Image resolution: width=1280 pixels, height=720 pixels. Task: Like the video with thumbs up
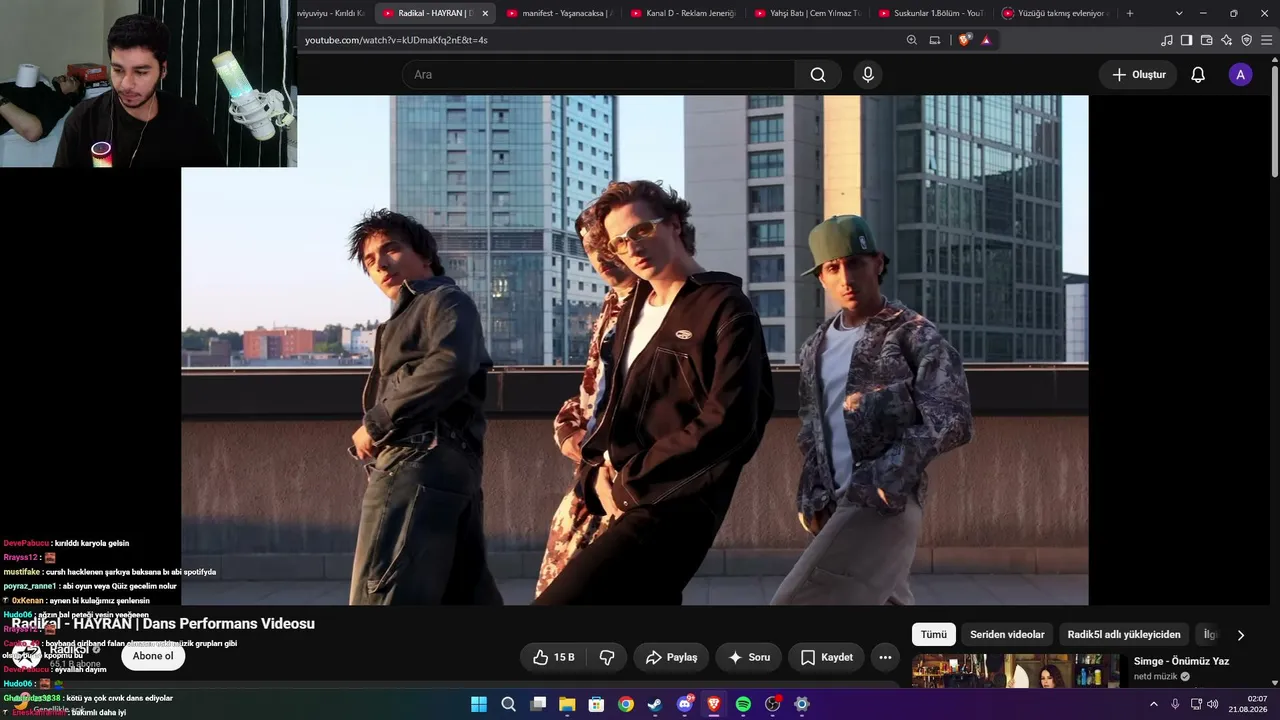[554, 657]
